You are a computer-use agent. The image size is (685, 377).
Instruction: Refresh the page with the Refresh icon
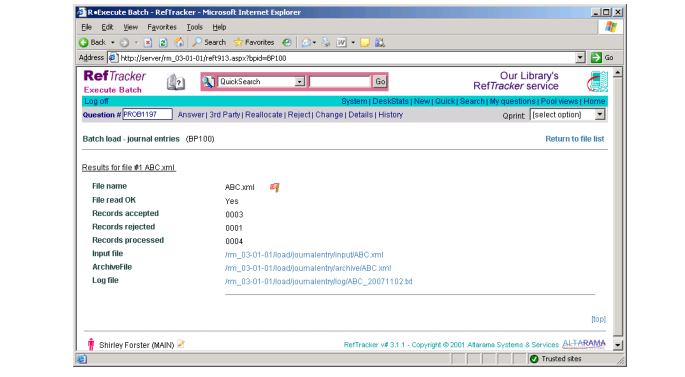[163, 42]
